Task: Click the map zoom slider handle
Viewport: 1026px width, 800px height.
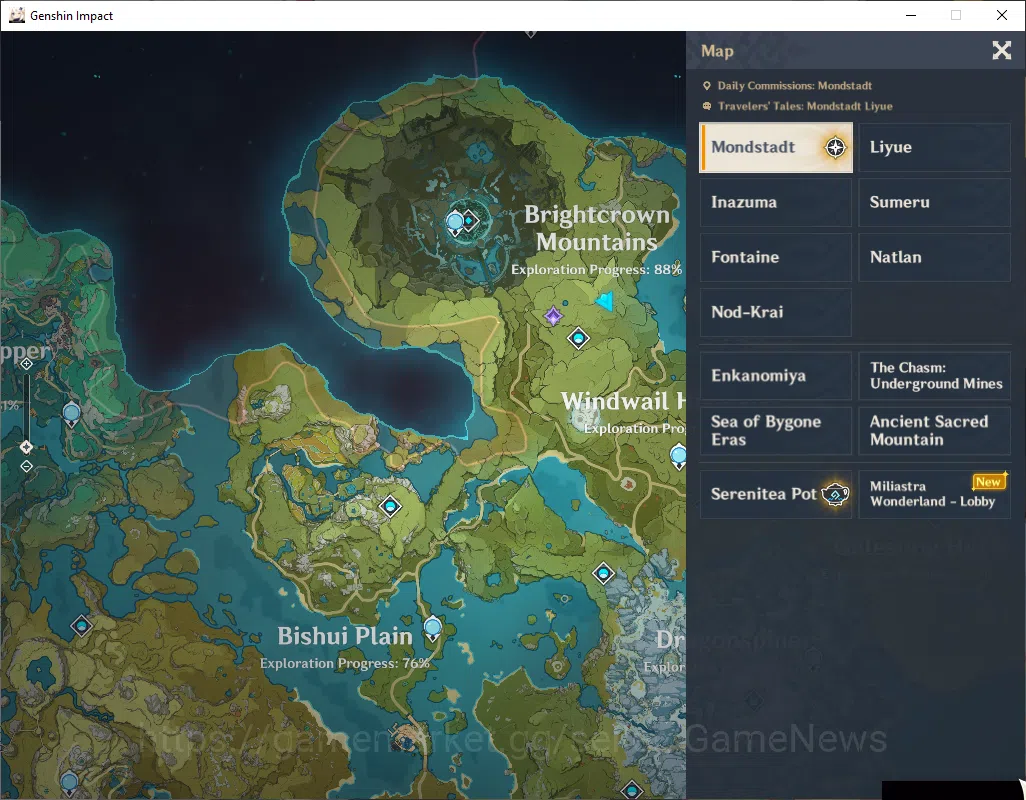Action: [26, 447]
